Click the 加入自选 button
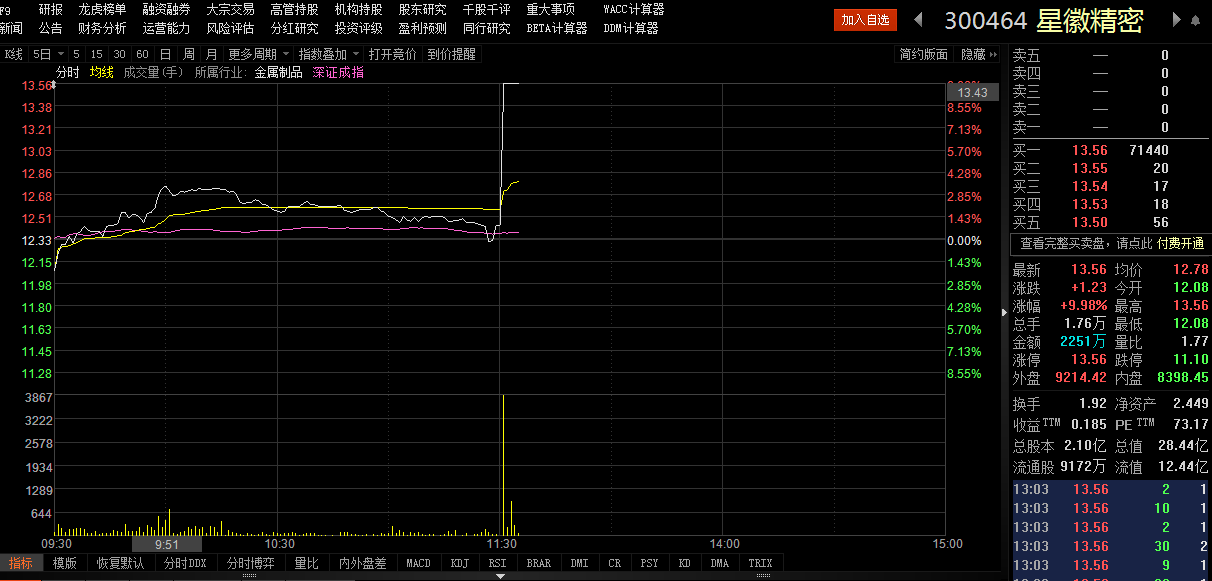The width and height of the screenshot is (1212, 581). coord(865,20)
